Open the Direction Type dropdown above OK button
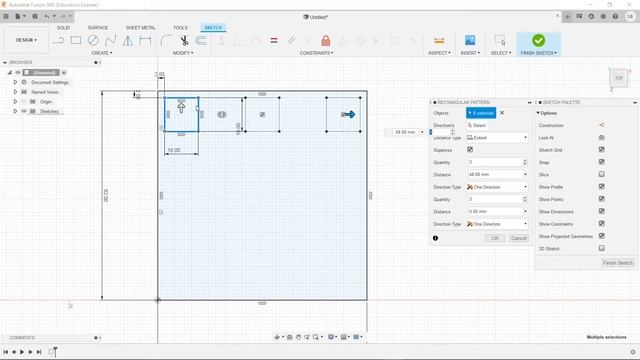This screenshot has height=360, width=640. click(497, 224)
